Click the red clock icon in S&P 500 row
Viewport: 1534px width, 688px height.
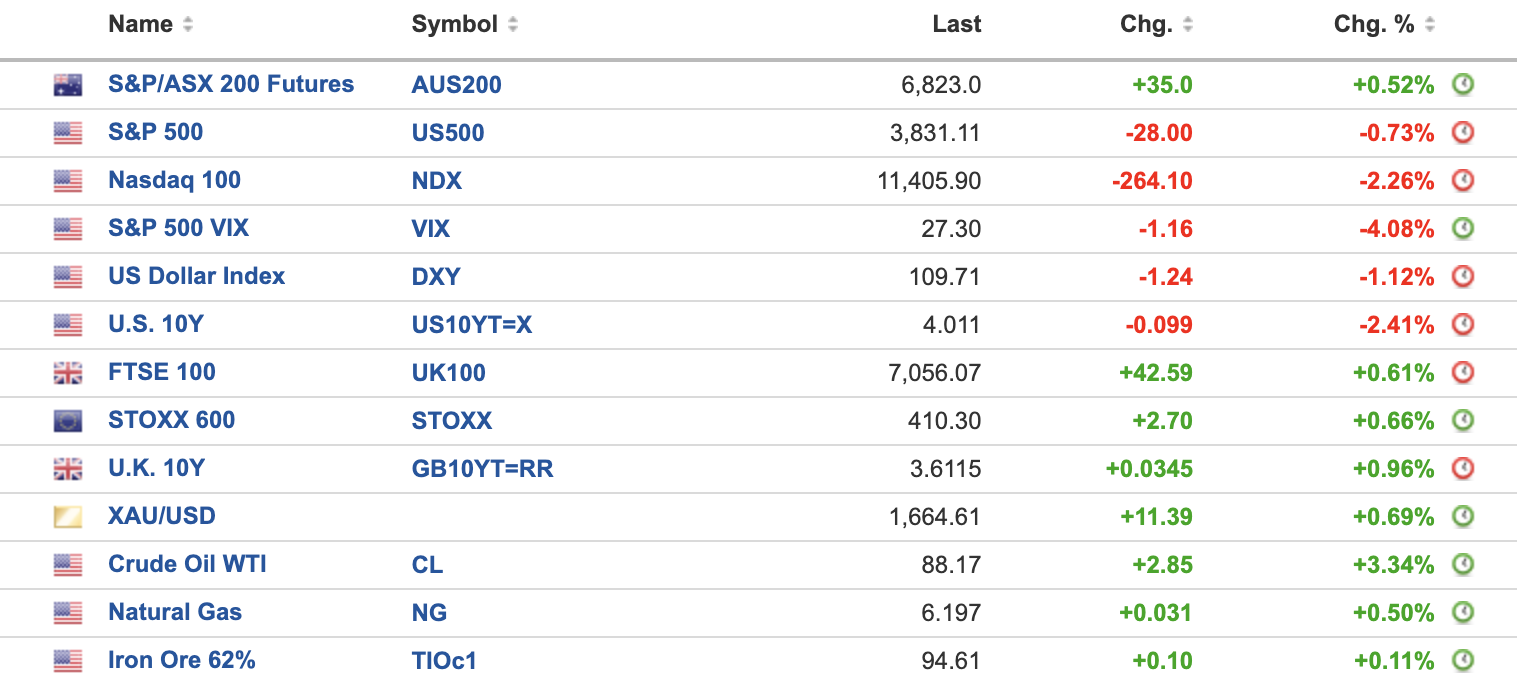pyautogui.click(x=1463, y=132)
